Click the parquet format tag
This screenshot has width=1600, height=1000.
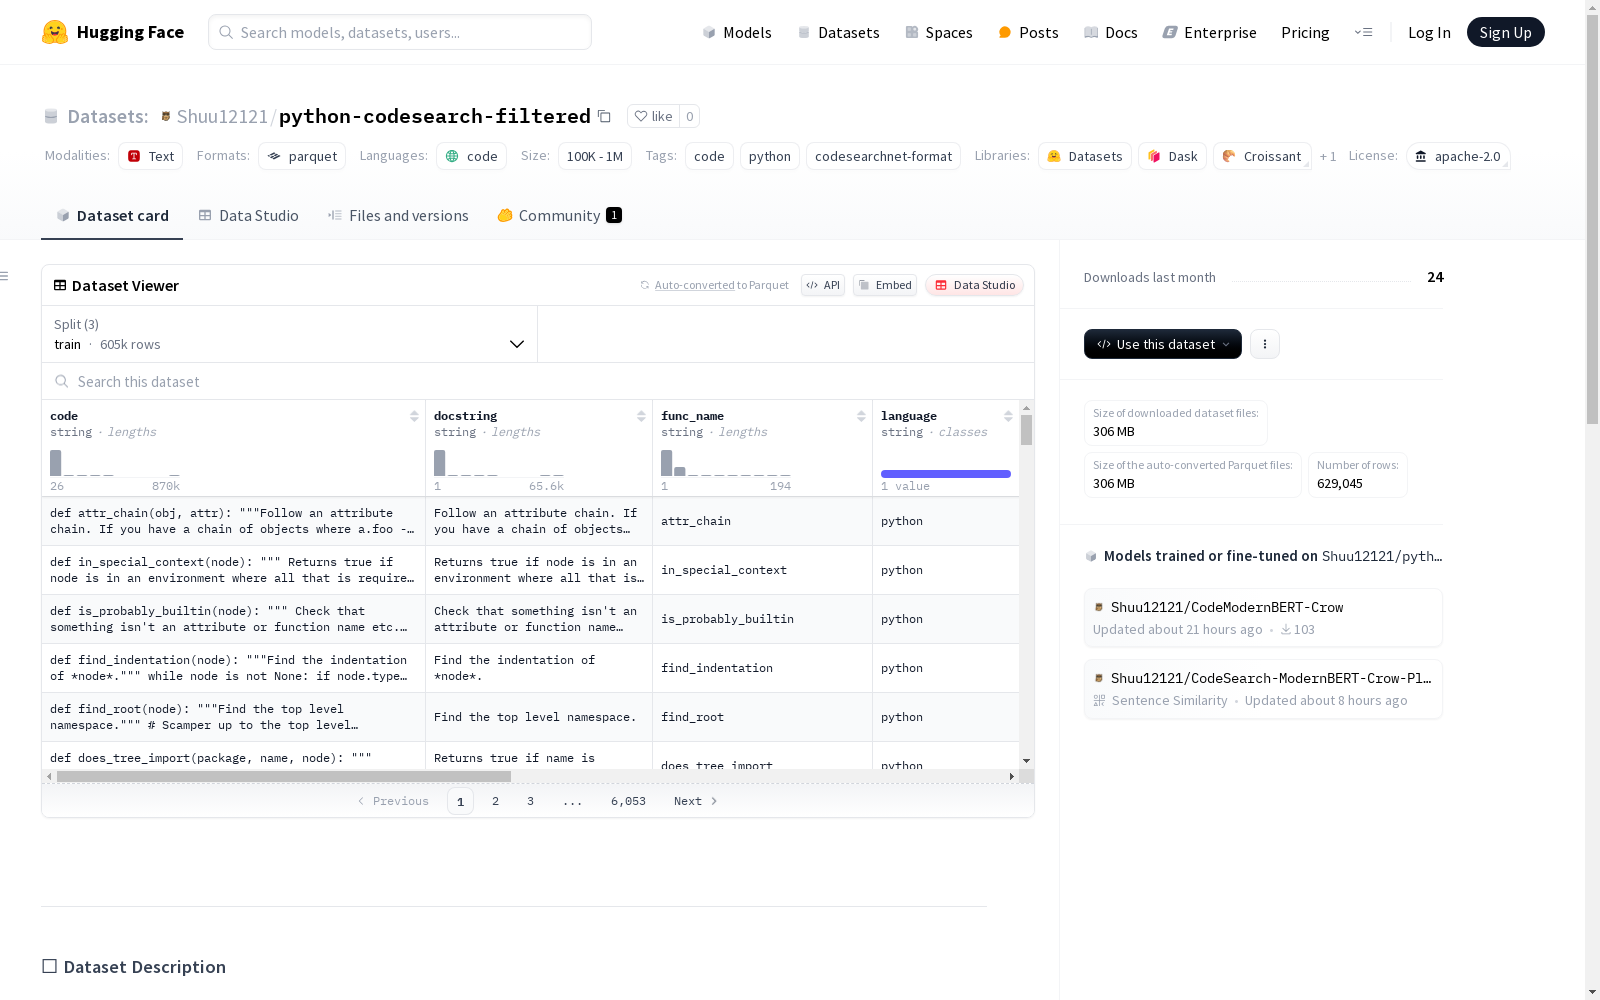click(x=302, y=156)
